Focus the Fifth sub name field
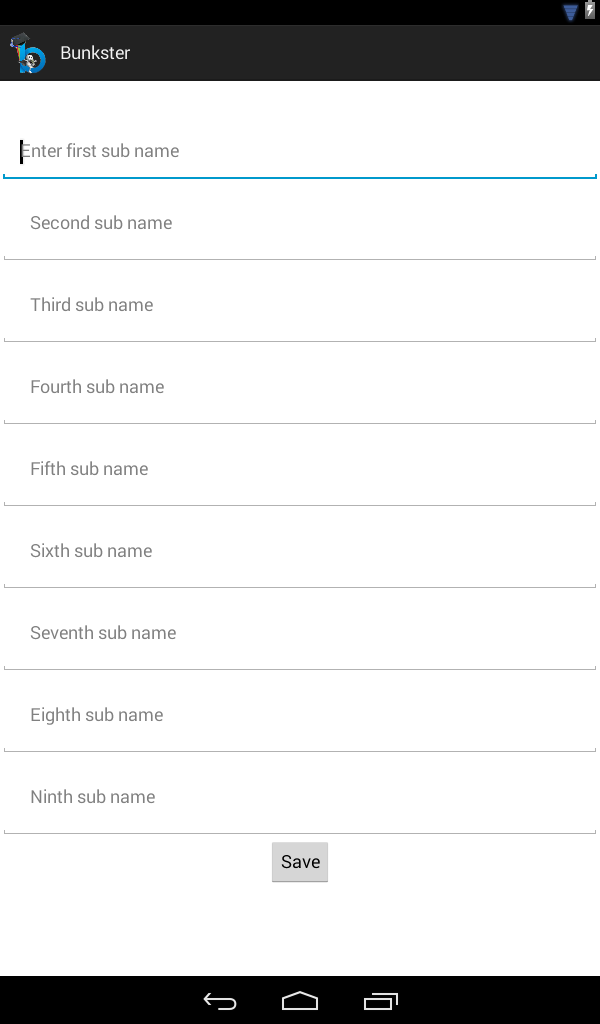This screenshot has width=600, height=1024. [x=300, y=469]
